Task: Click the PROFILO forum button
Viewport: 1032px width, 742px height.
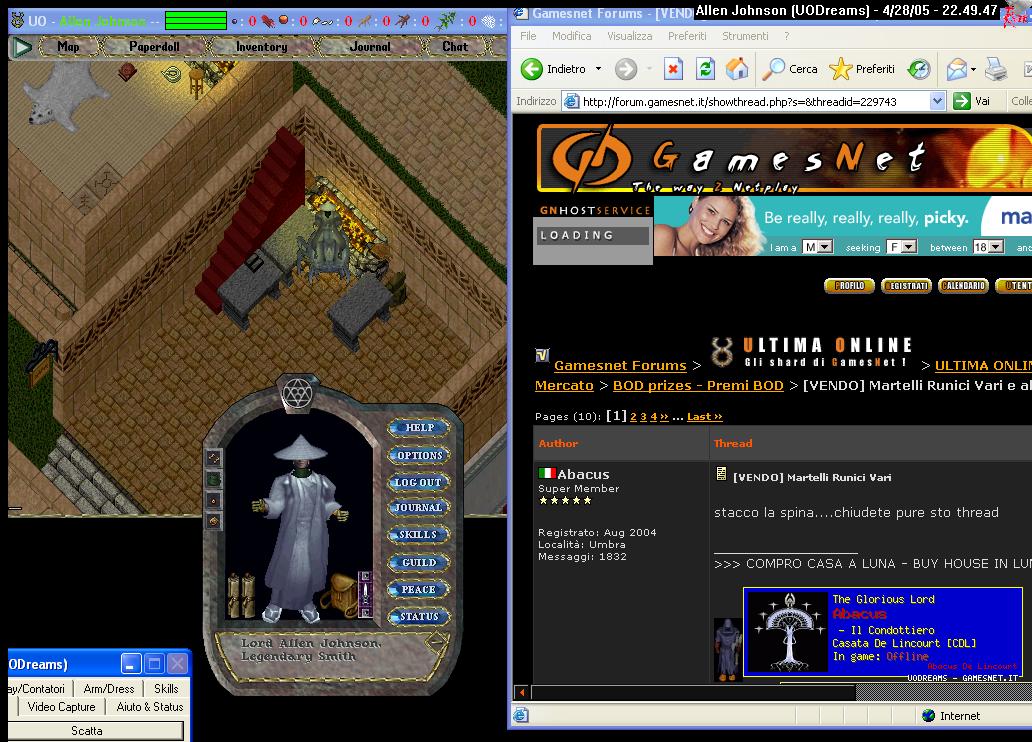Action: click(x=849, y=286)
